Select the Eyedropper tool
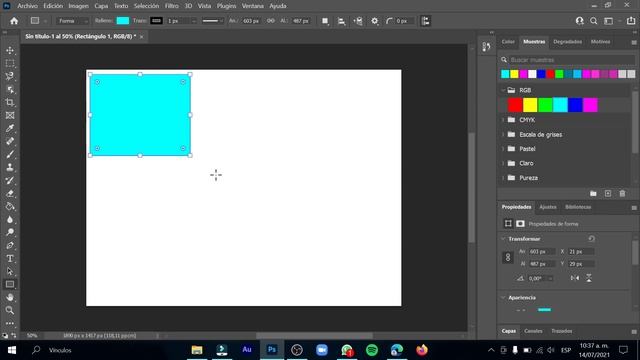640x360 pixels. click(10, 128)
